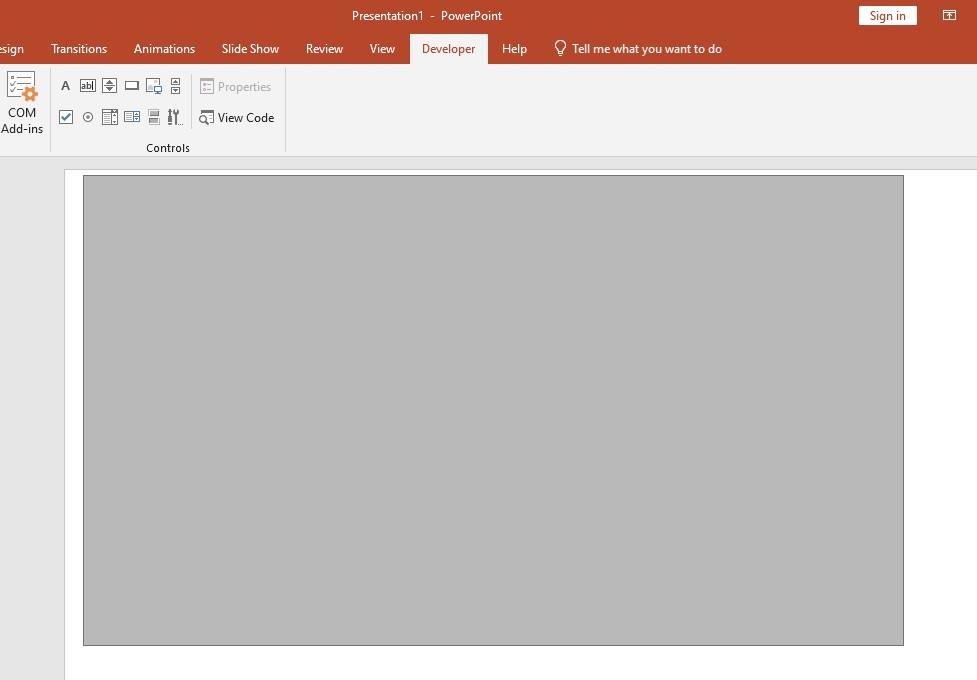Insert an Image control
The image size is (977, 680).
(x=153, y=86)
